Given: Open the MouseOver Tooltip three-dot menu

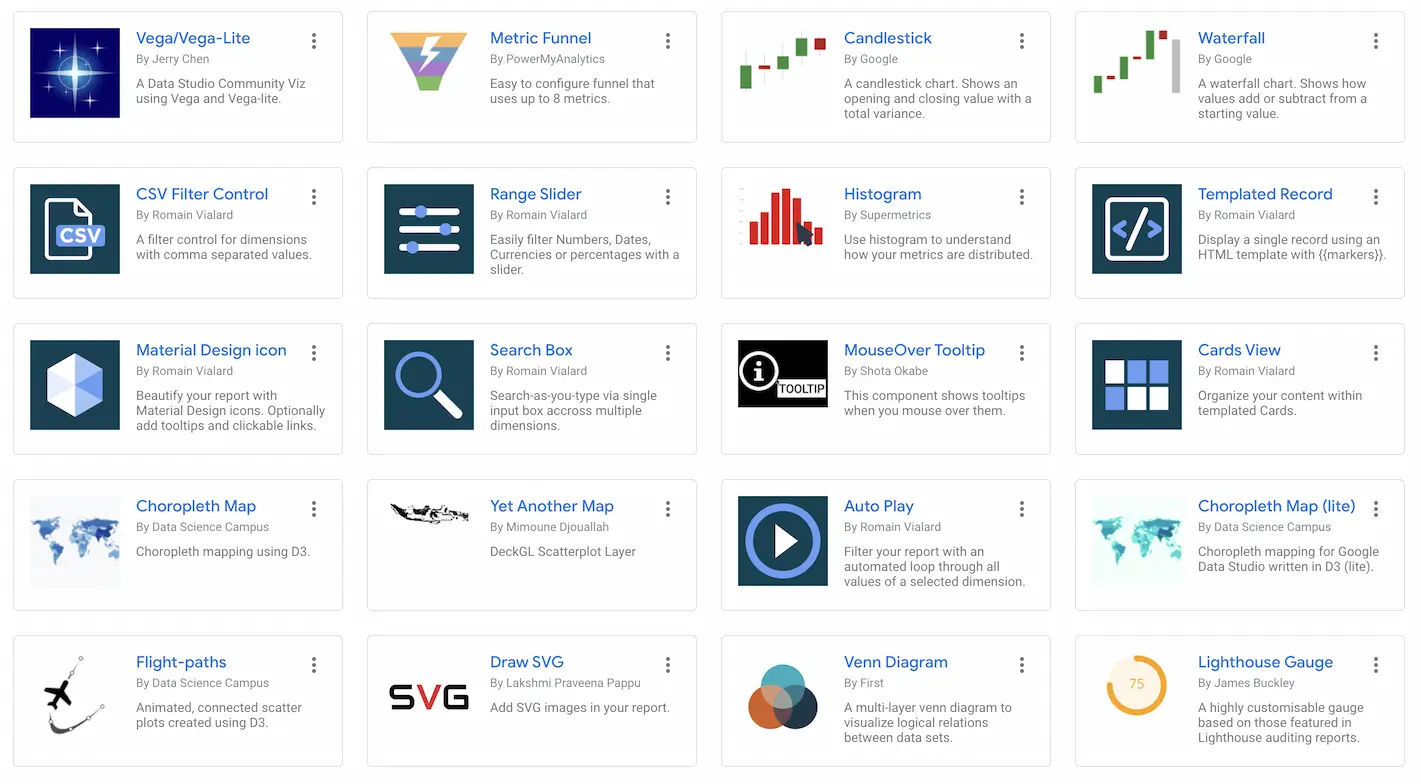Looking at the screenshot, I should coord(1022,353).
